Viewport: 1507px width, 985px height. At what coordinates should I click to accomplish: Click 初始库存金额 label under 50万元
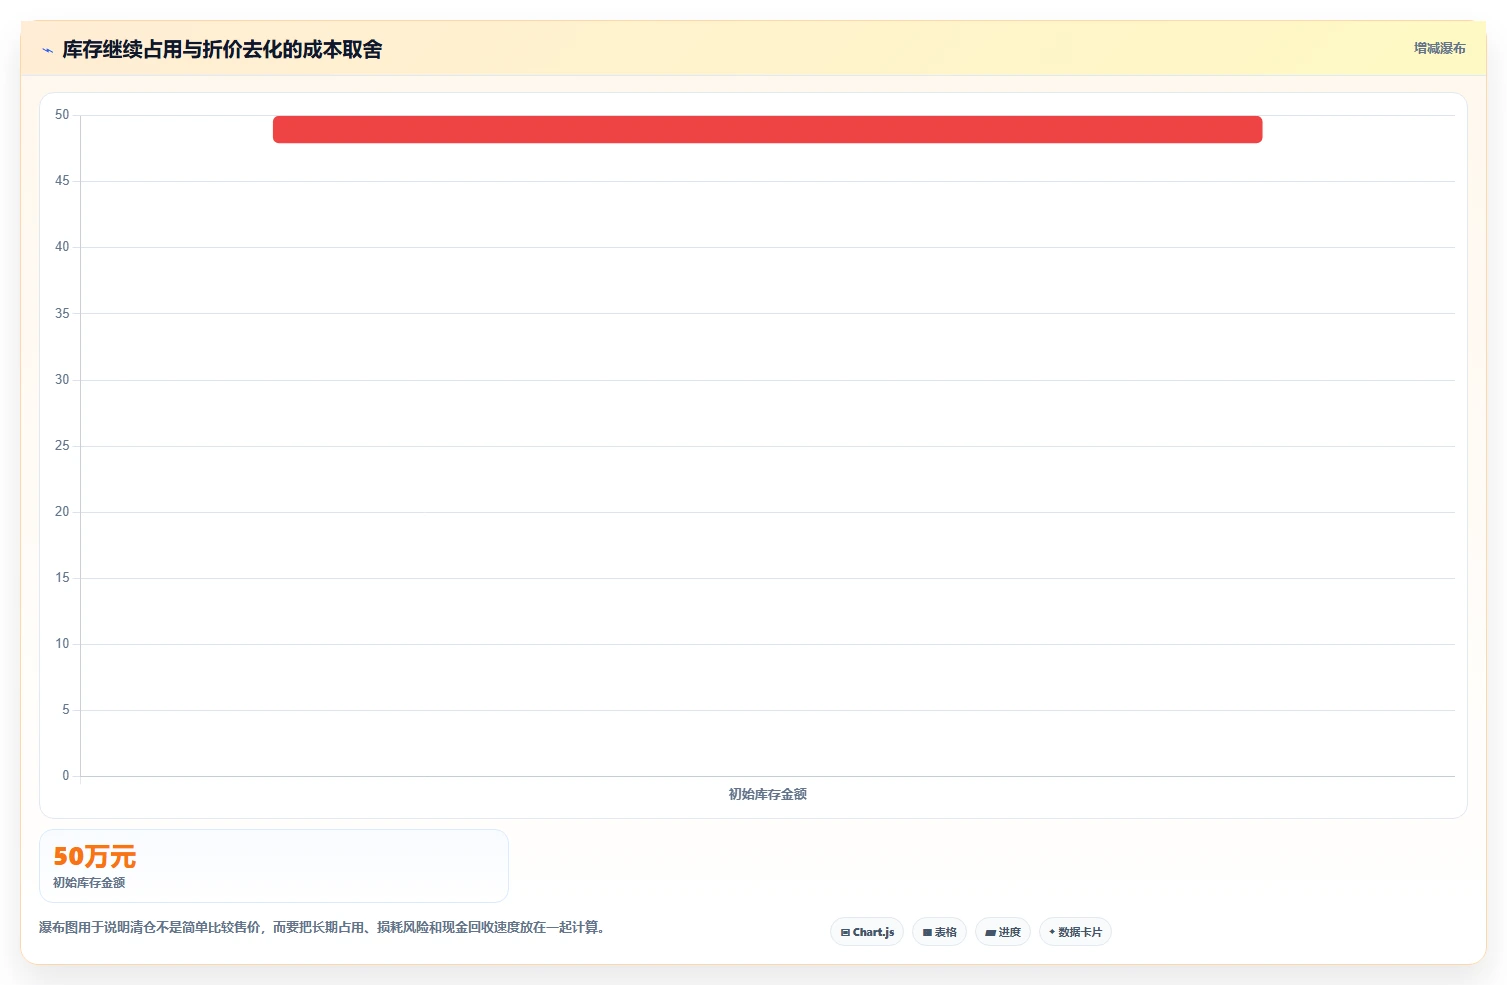click(89, 883)
